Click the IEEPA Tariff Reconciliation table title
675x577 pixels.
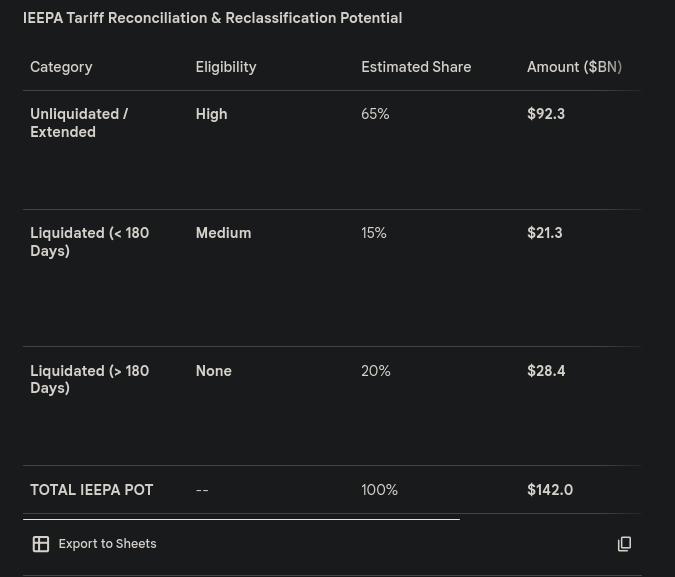[x=212, y=18]
